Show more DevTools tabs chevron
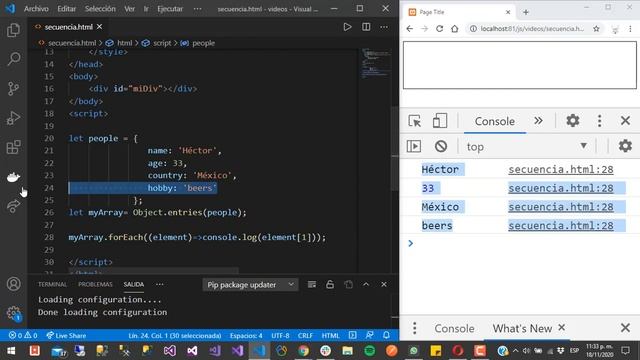640x360 pixels. [538, 121]
